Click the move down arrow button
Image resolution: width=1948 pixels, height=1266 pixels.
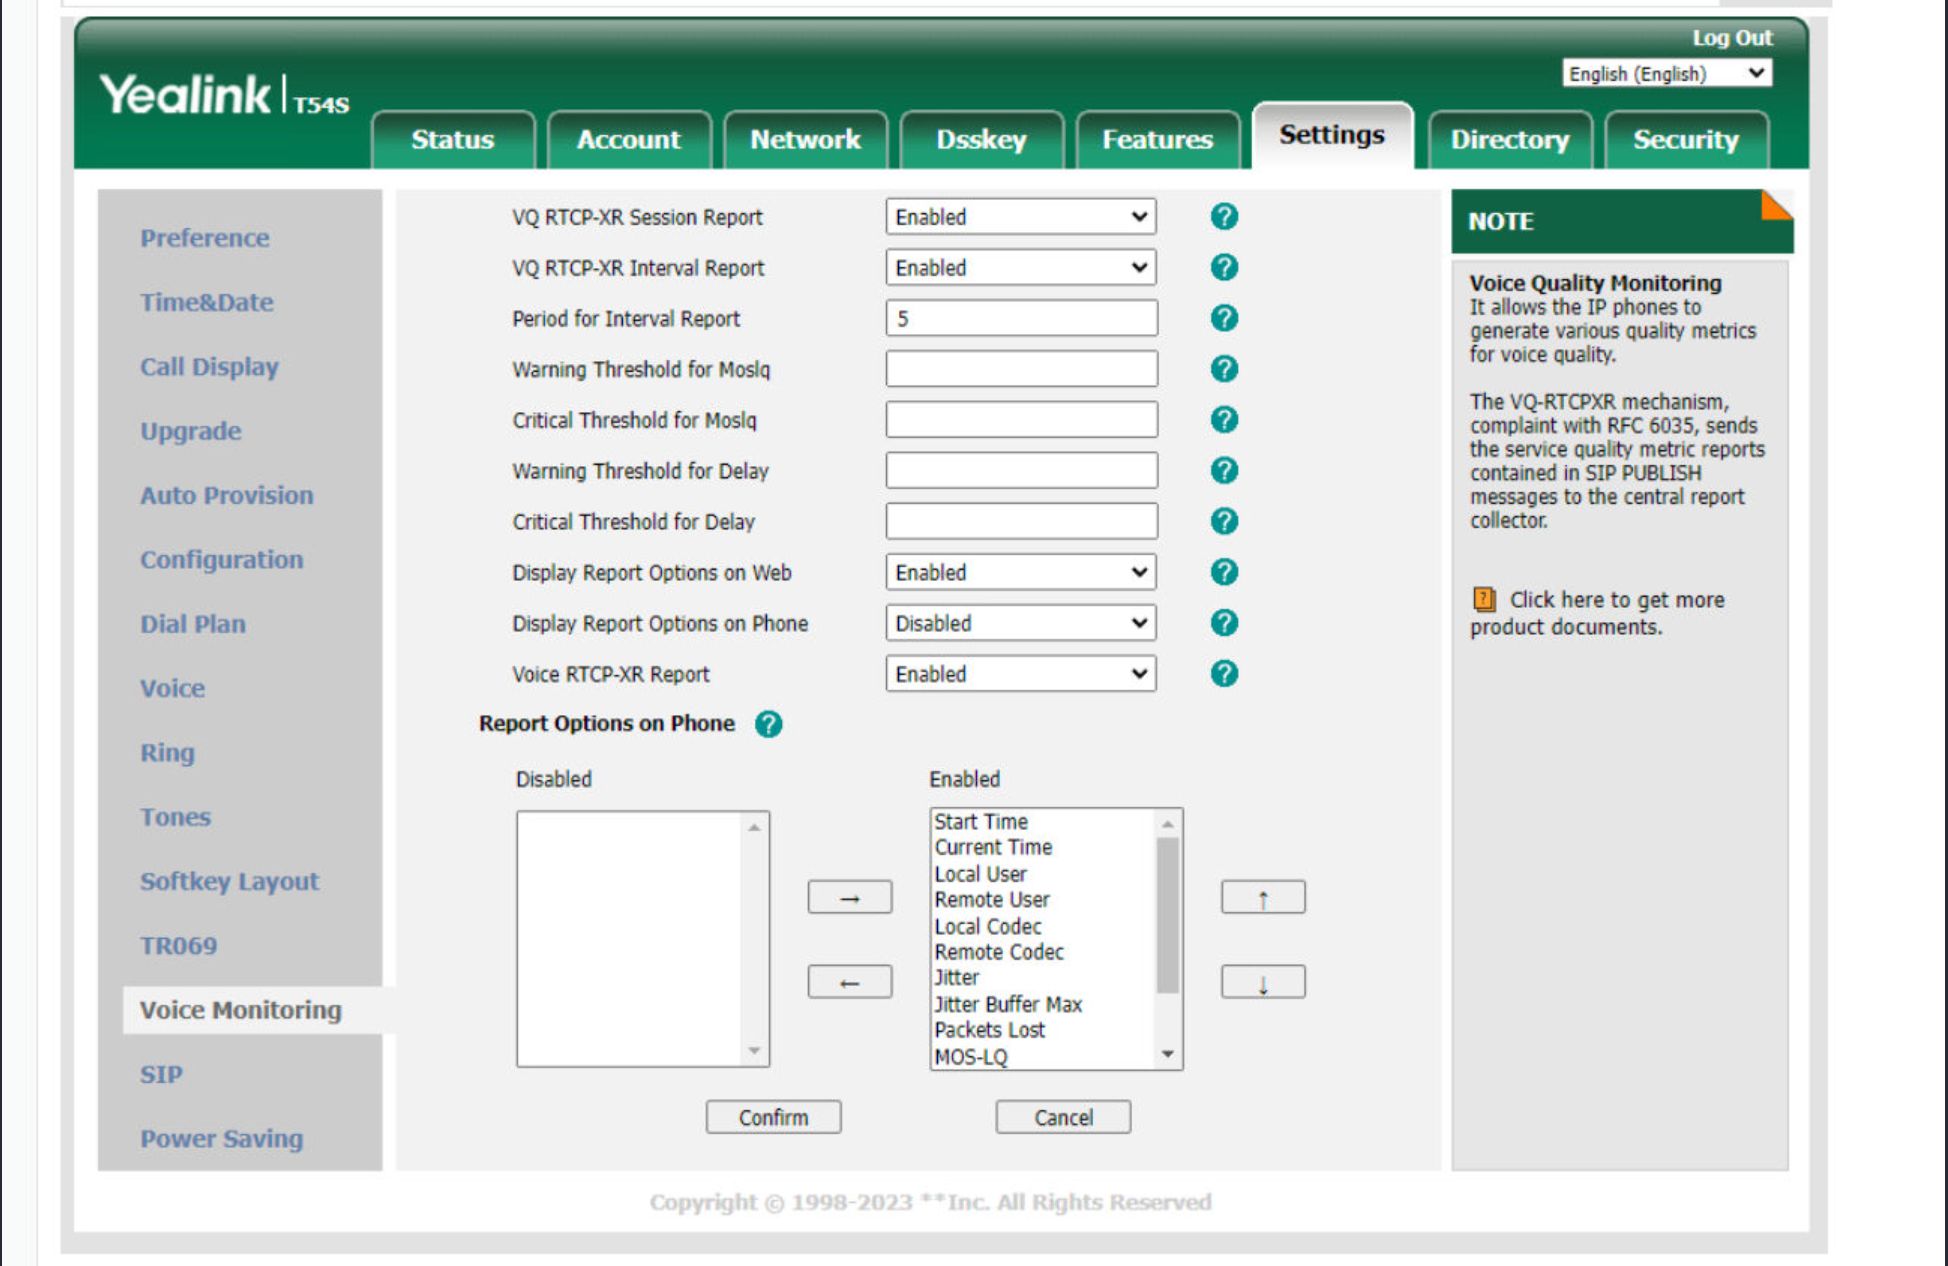[1262, 982]
